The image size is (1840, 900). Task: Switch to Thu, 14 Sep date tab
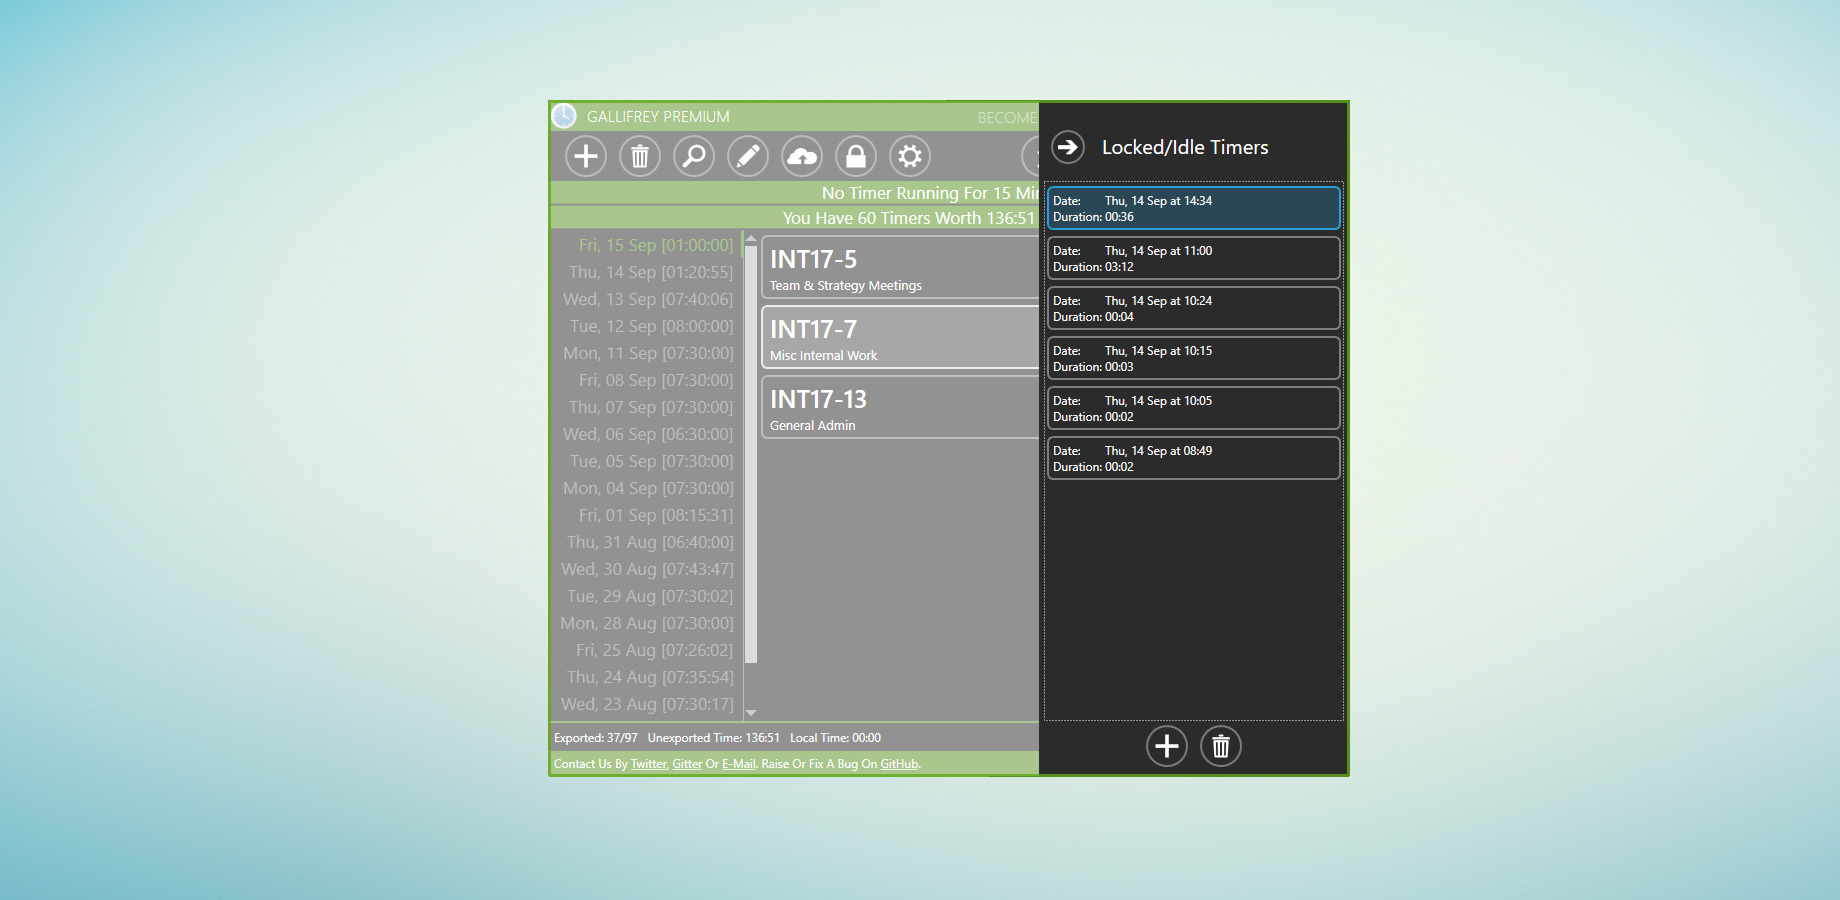[651, 272]
